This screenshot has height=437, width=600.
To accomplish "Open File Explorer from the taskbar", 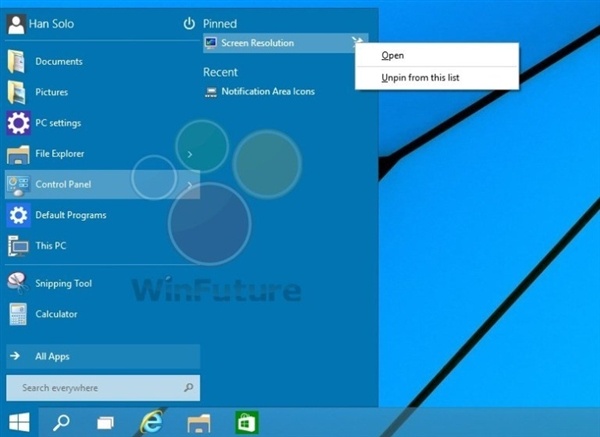I will click(199, 423).
